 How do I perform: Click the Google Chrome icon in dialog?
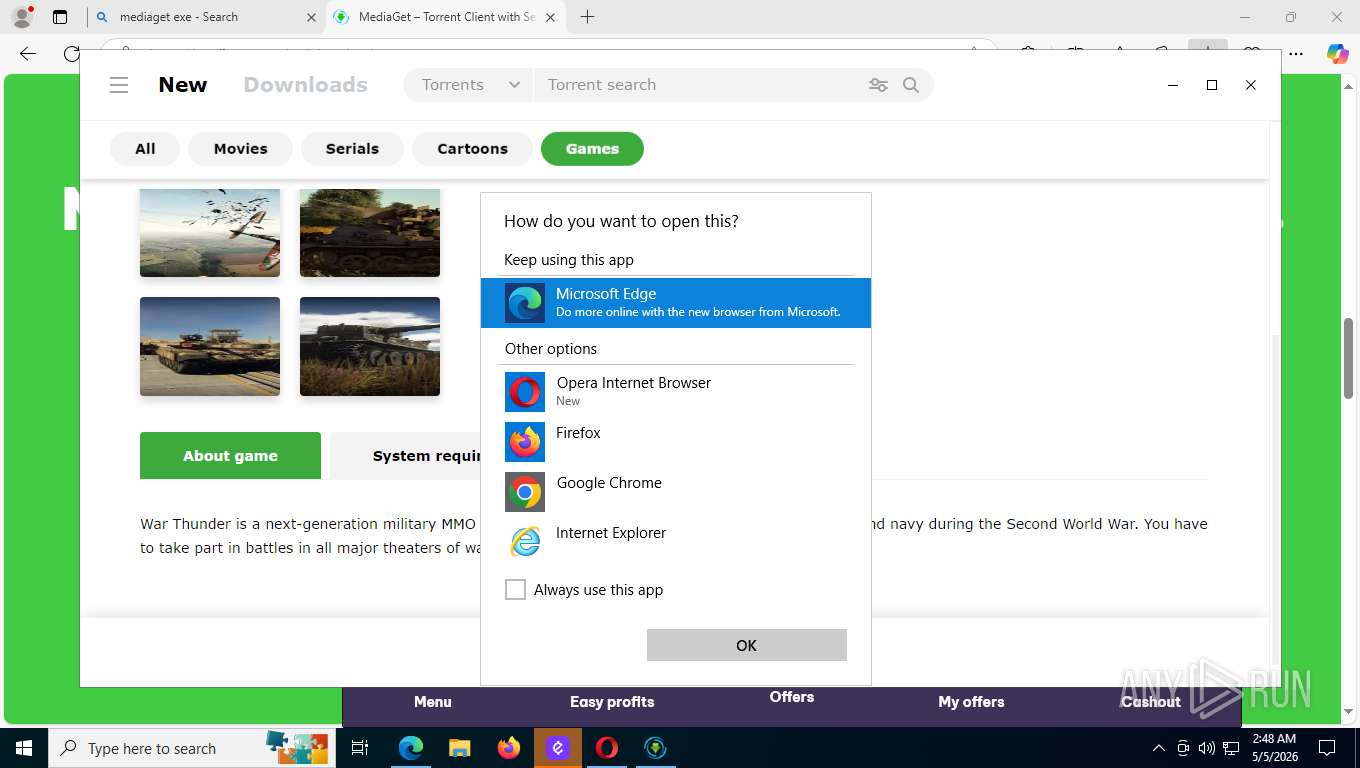(525, 492)
